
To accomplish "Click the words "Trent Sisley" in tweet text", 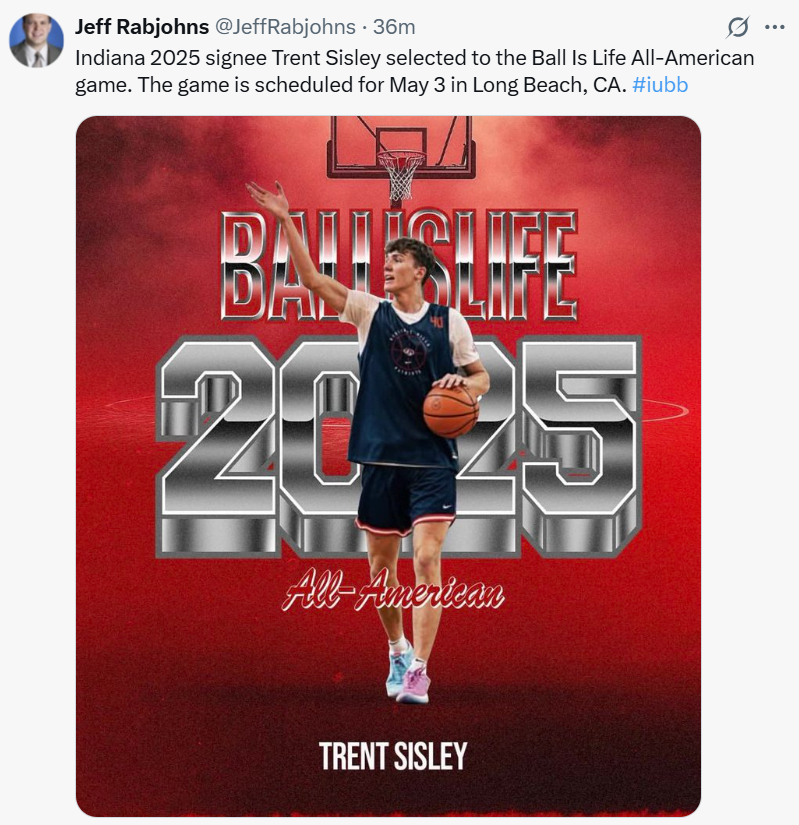I will tap(326, 58).
